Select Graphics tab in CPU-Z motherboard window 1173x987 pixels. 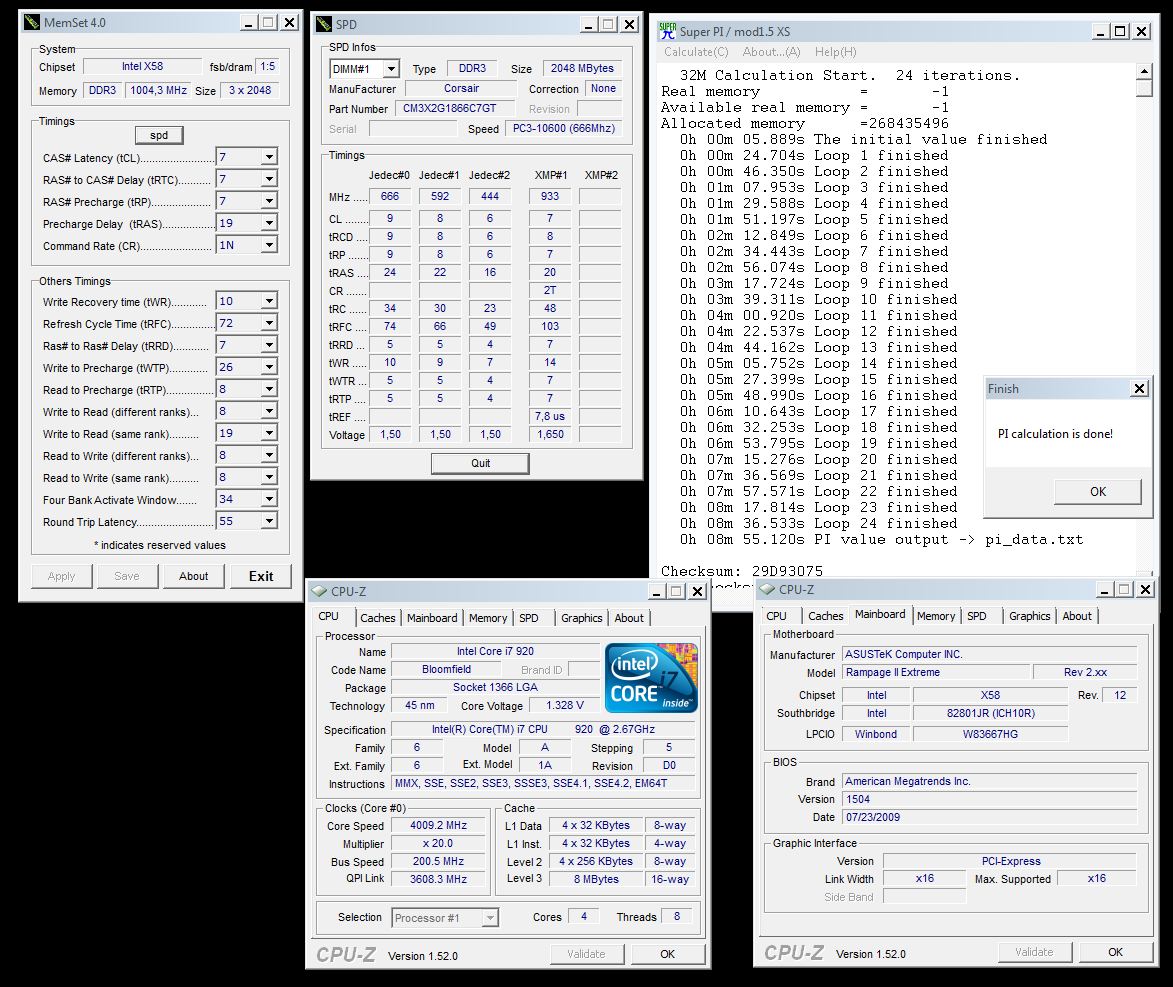click(x=1029, y=616)
